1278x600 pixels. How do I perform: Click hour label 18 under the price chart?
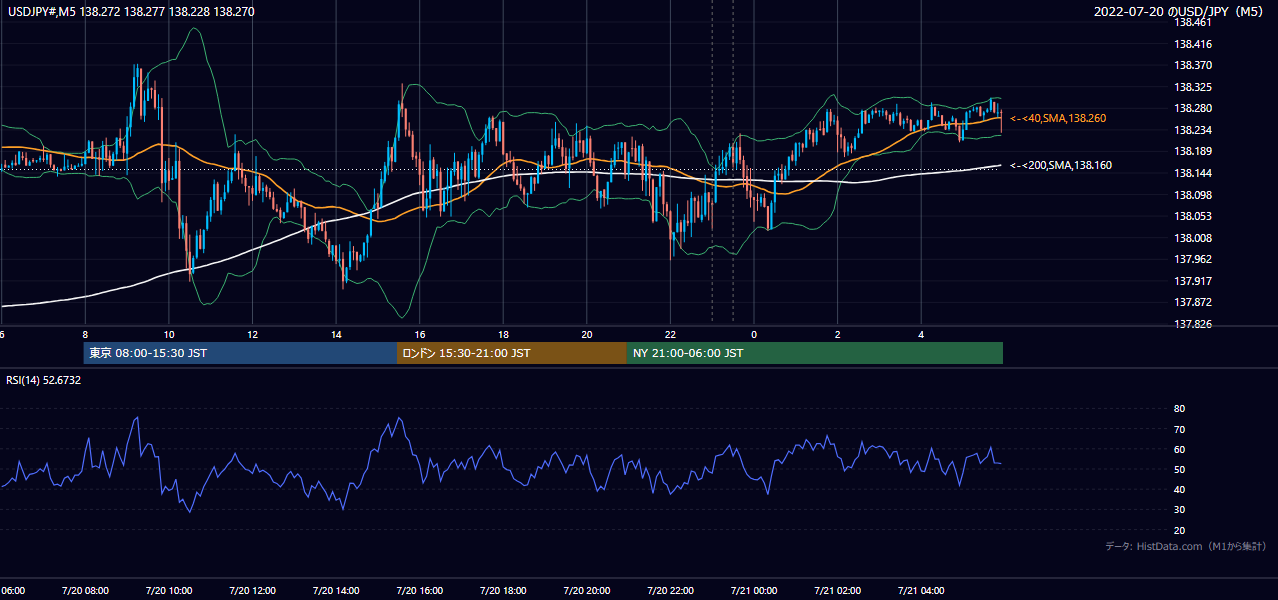503,335
